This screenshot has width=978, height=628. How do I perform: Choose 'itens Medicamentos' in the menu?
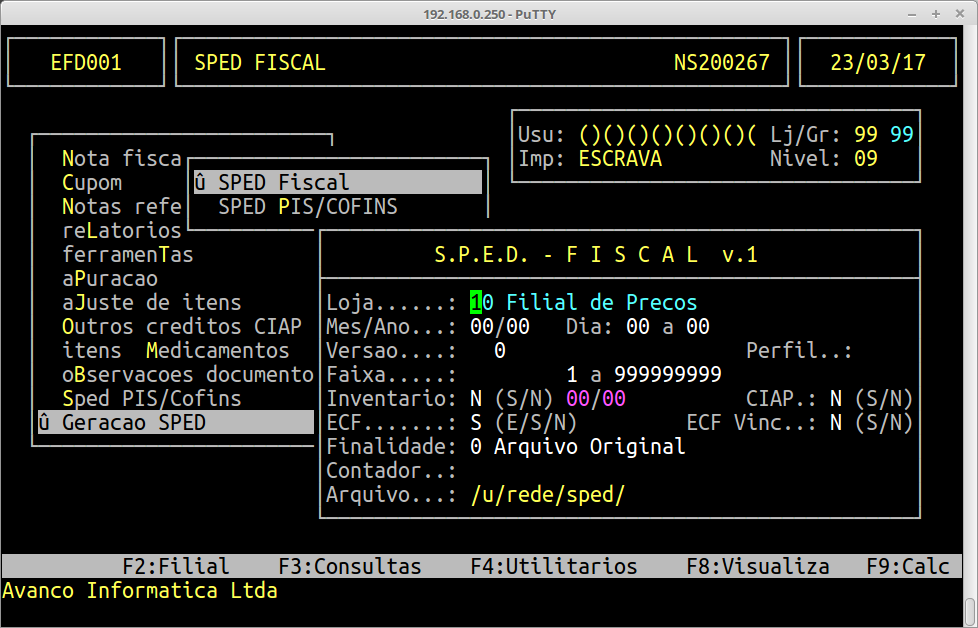pos(176,351)
